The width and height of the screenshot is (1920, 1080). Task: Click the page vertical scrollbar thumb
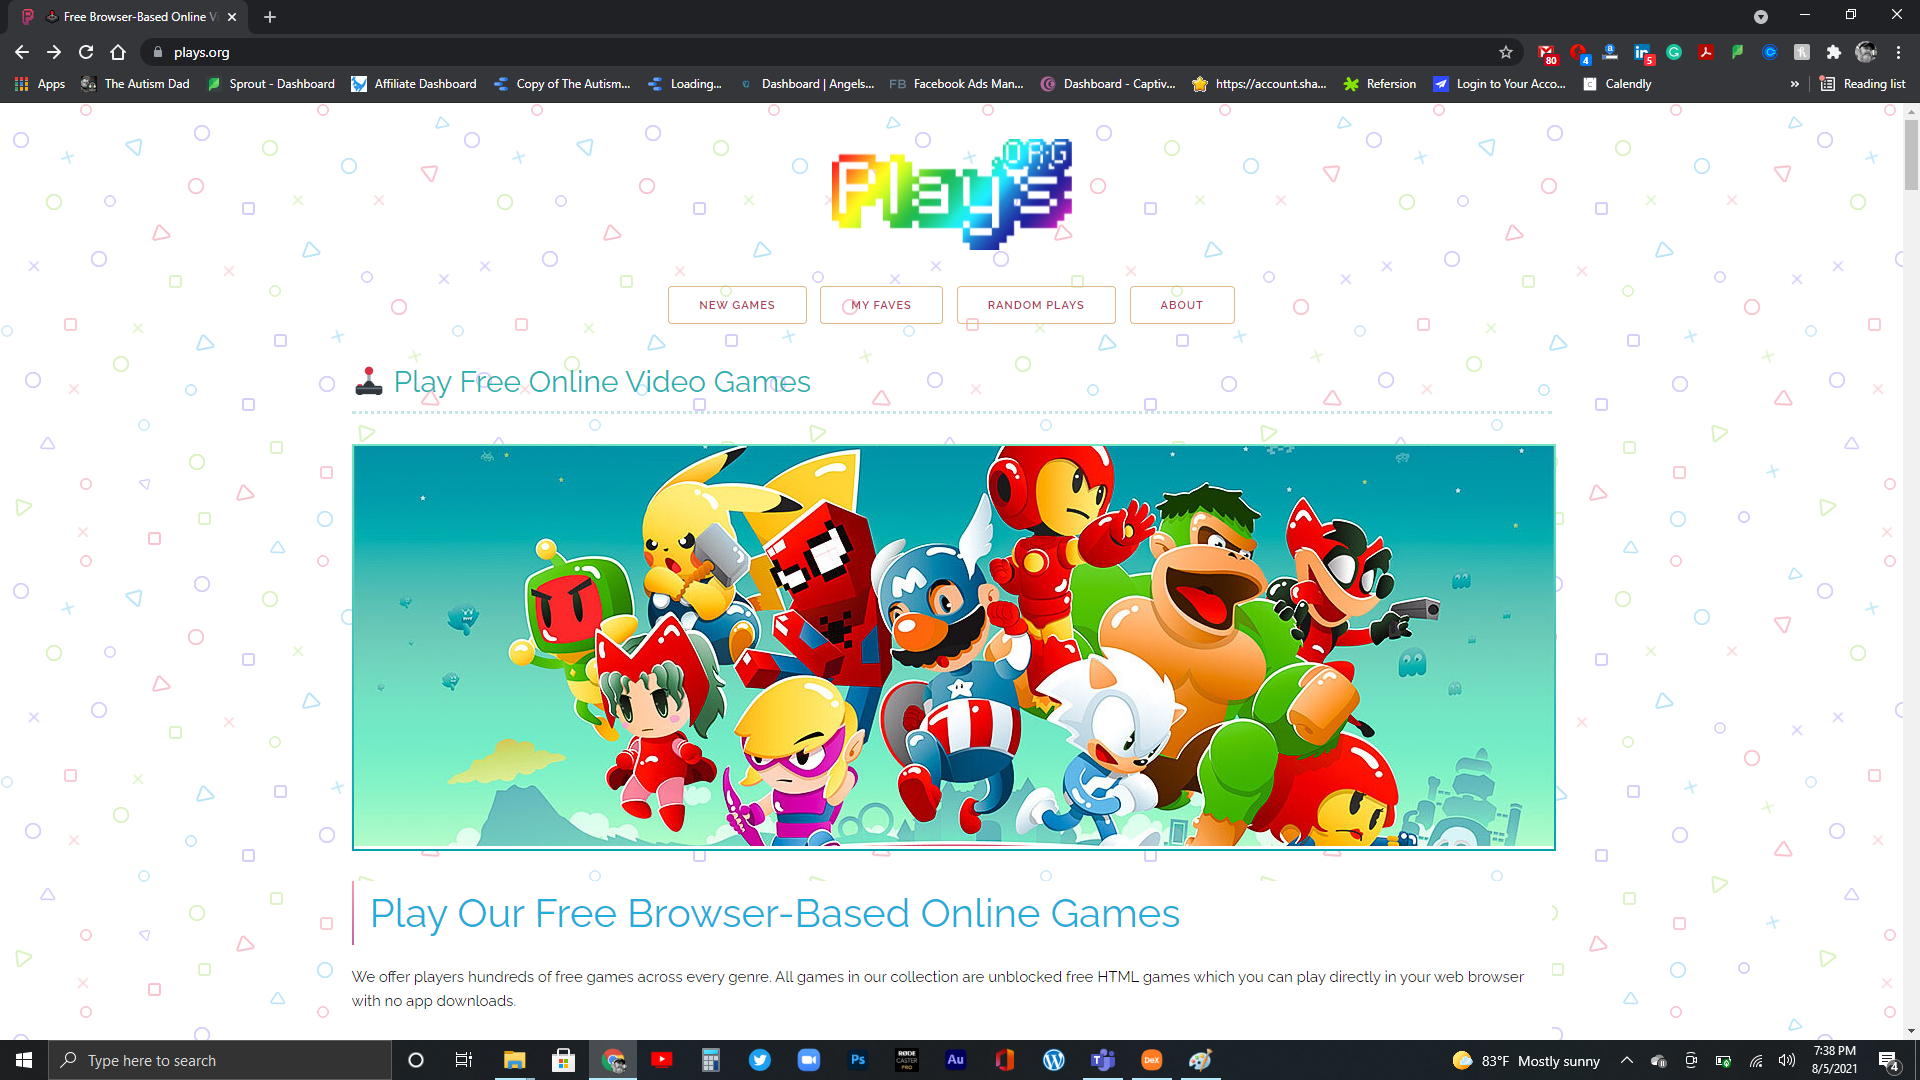coord(1911,153)
